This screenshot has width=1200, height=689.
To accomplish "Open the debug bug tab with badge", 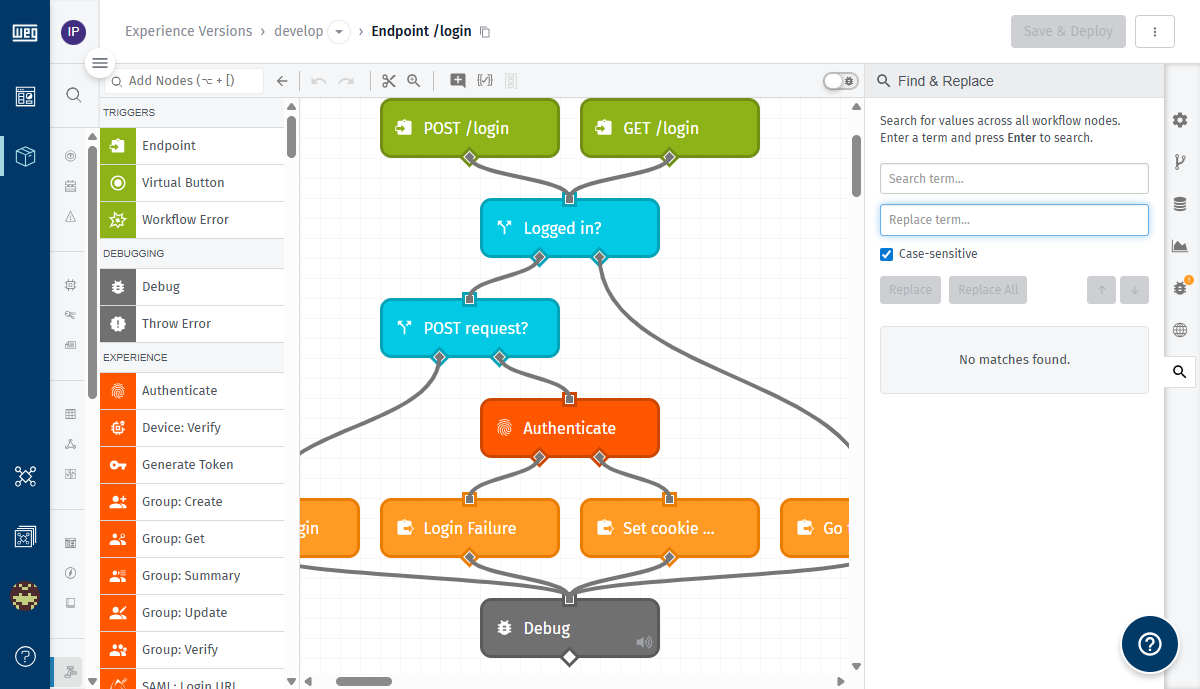I will (x=1180, y=288).
